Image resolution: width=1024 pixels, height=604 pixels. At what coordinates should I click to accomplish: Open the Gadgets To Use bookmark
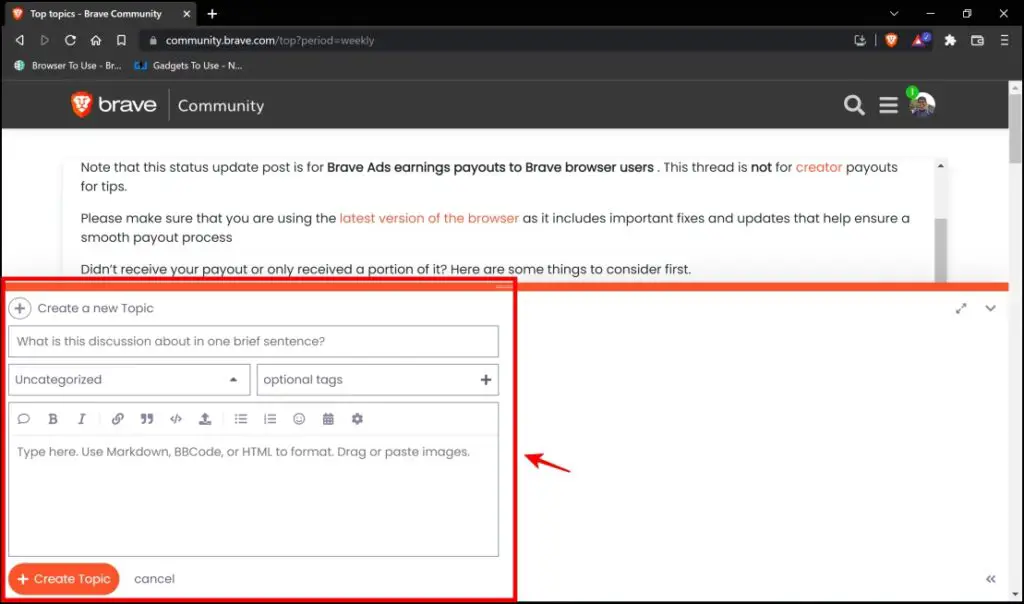pos(188,65)
